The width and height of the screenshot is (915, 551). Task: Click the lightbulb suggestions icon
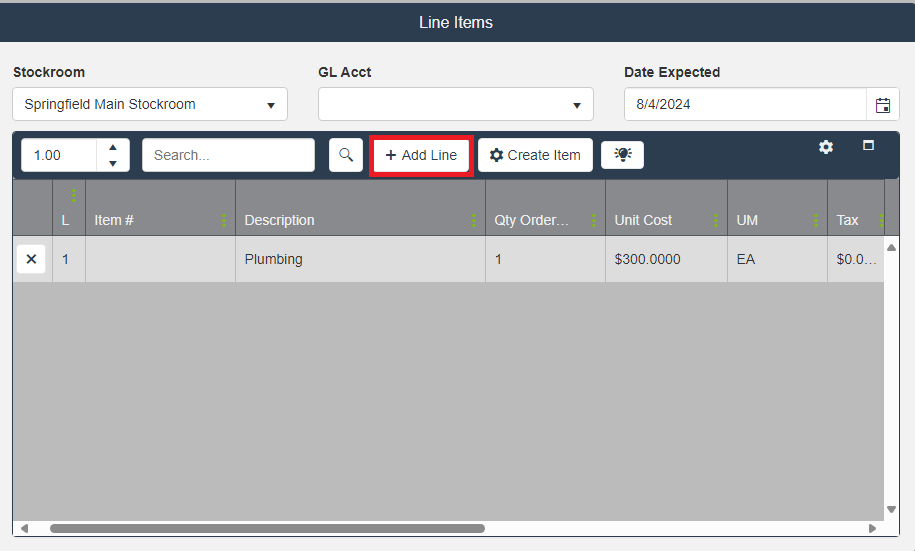tap(622, 155)
